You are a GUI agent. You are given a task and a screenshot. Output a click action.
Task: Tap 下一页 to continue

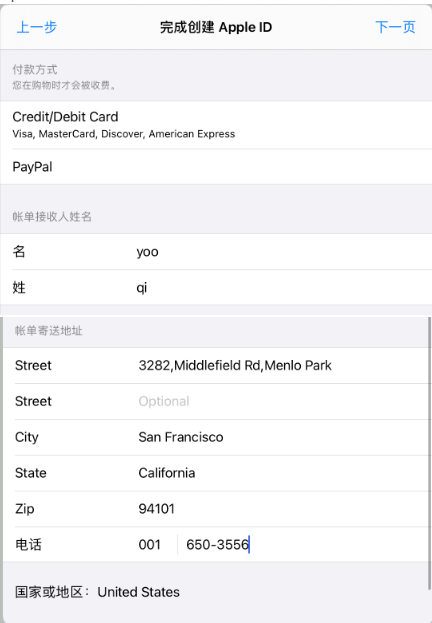[x=395, y=27]
